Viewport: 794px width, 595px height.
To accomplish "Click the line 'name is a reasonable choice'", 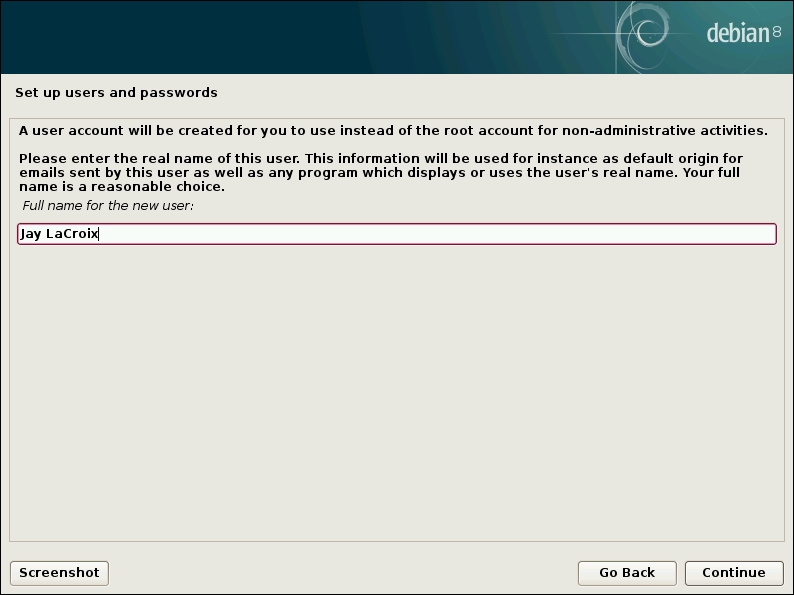I will click(x=122, y=187).
